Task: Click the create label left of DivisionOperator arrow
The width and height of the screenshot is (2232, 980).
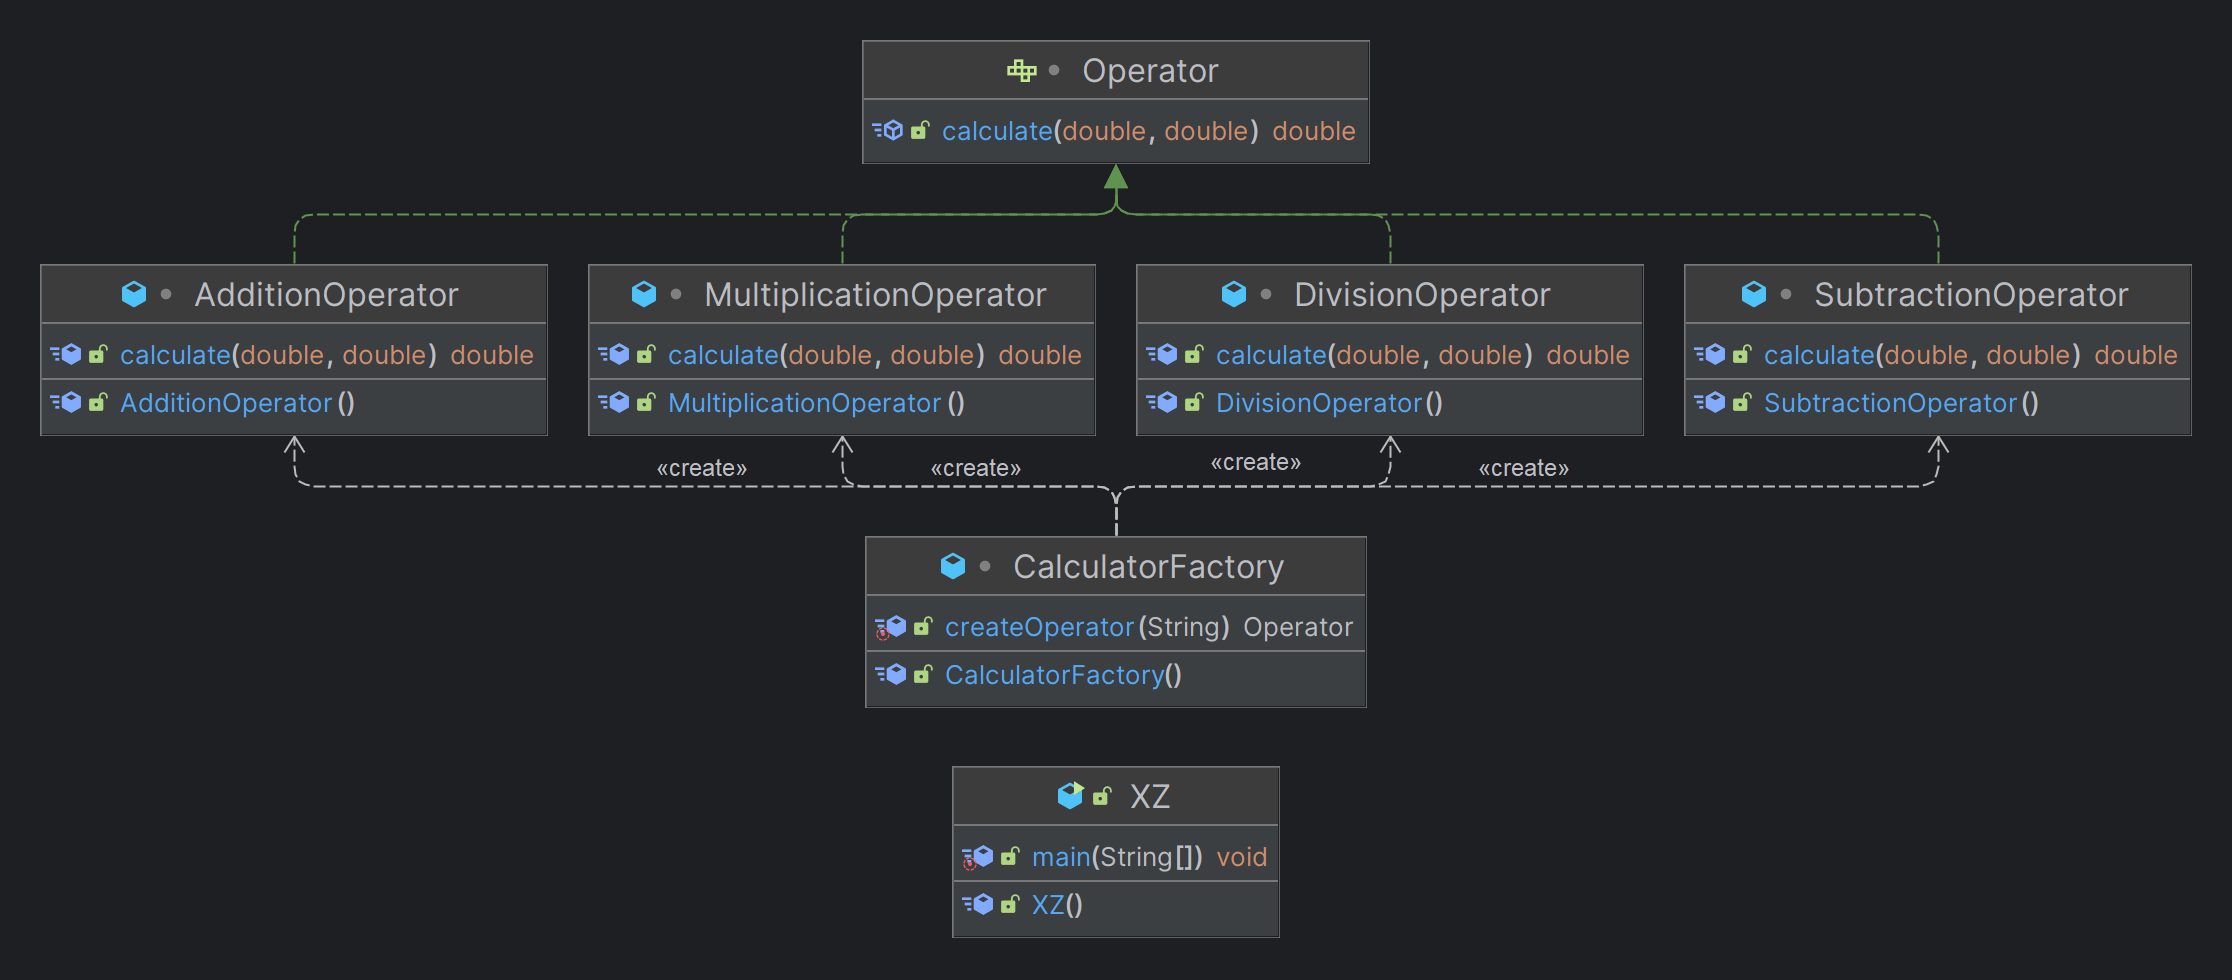Action: pyautogui.click(x=1255, y=462)
